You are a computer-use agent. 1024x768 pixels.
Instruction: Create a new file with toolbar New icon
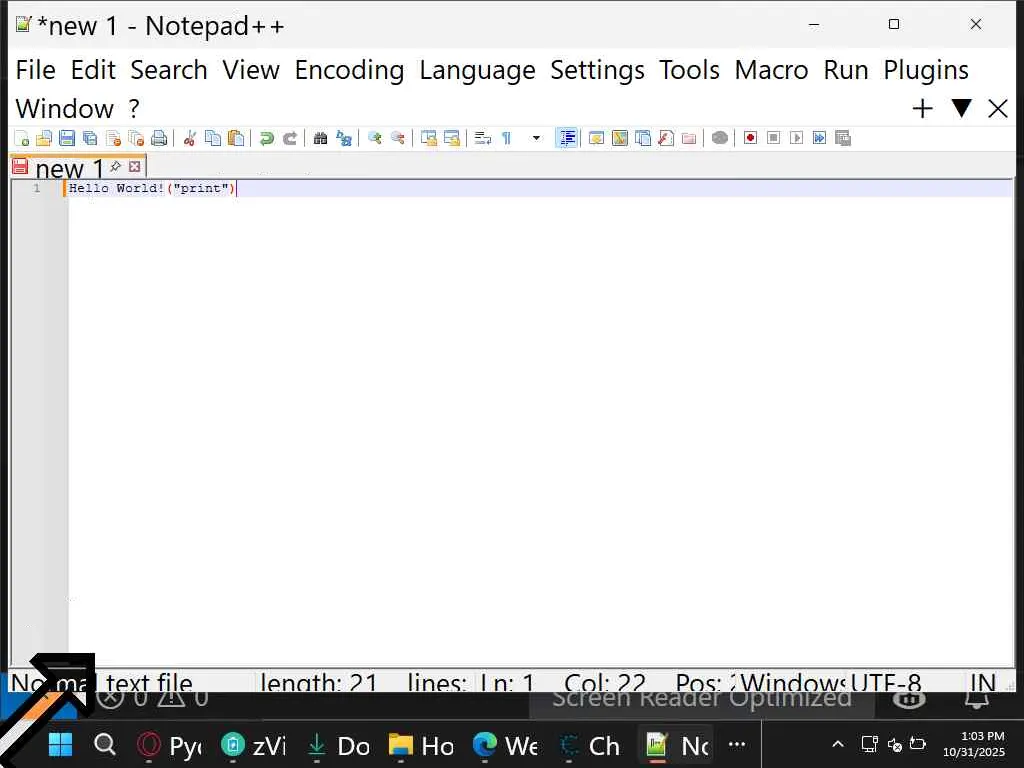point(22,138)
